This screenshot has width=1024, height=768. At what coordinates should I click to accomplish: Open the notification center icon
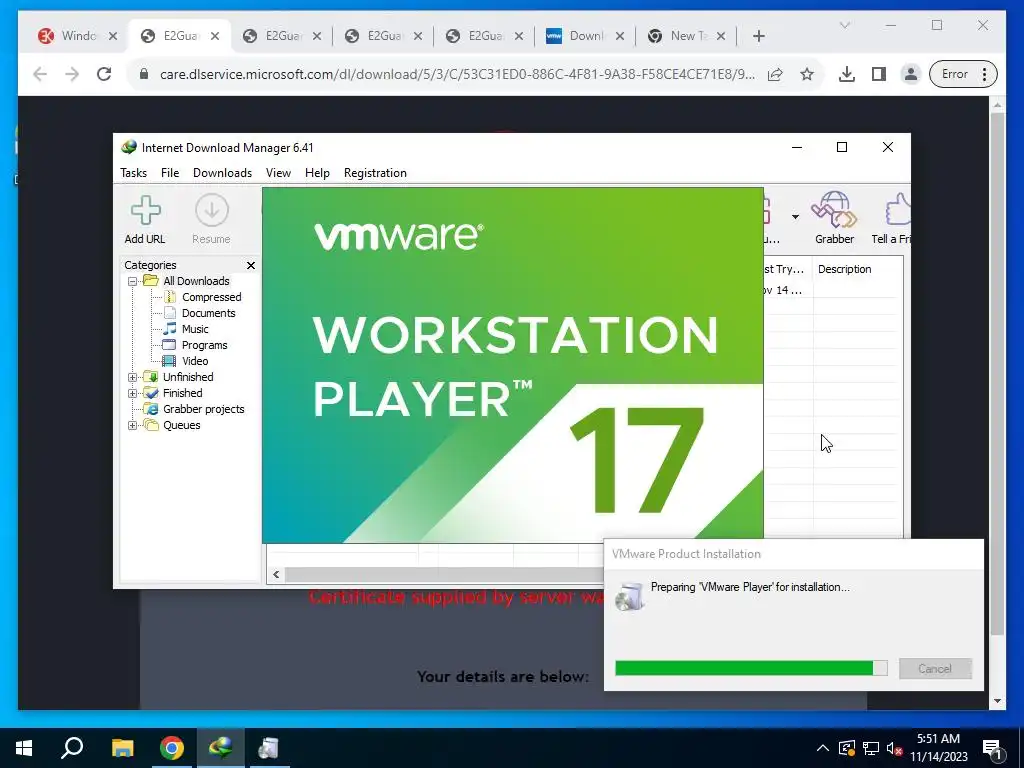click(x=993, y=750)
